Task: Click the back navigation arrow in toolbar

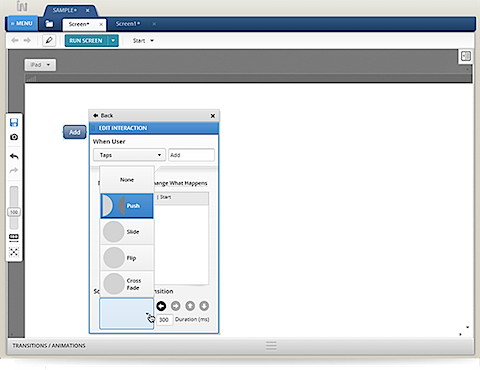Action: (x=15, y=40)
